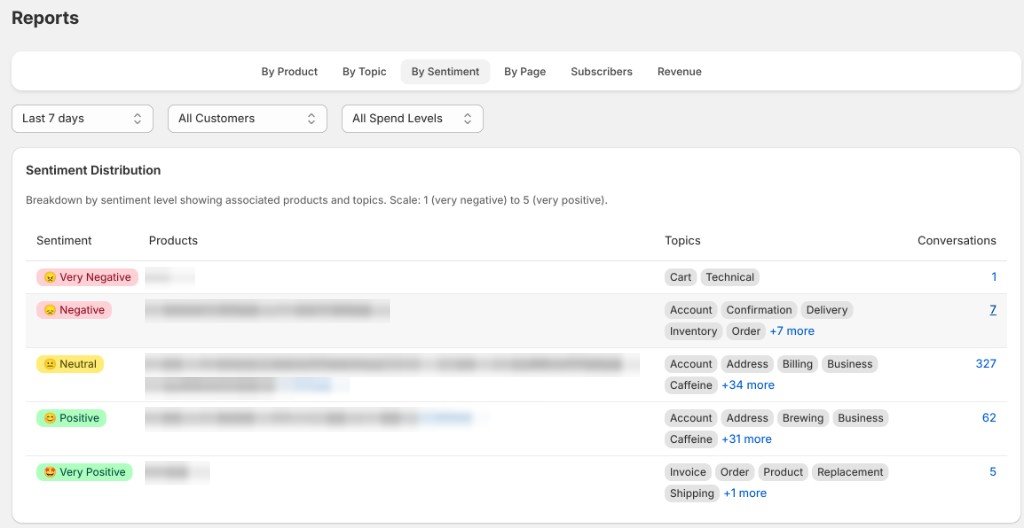Select the Billing topic tag
This screenshot has height=528, width=1024.
pos(797,364)
